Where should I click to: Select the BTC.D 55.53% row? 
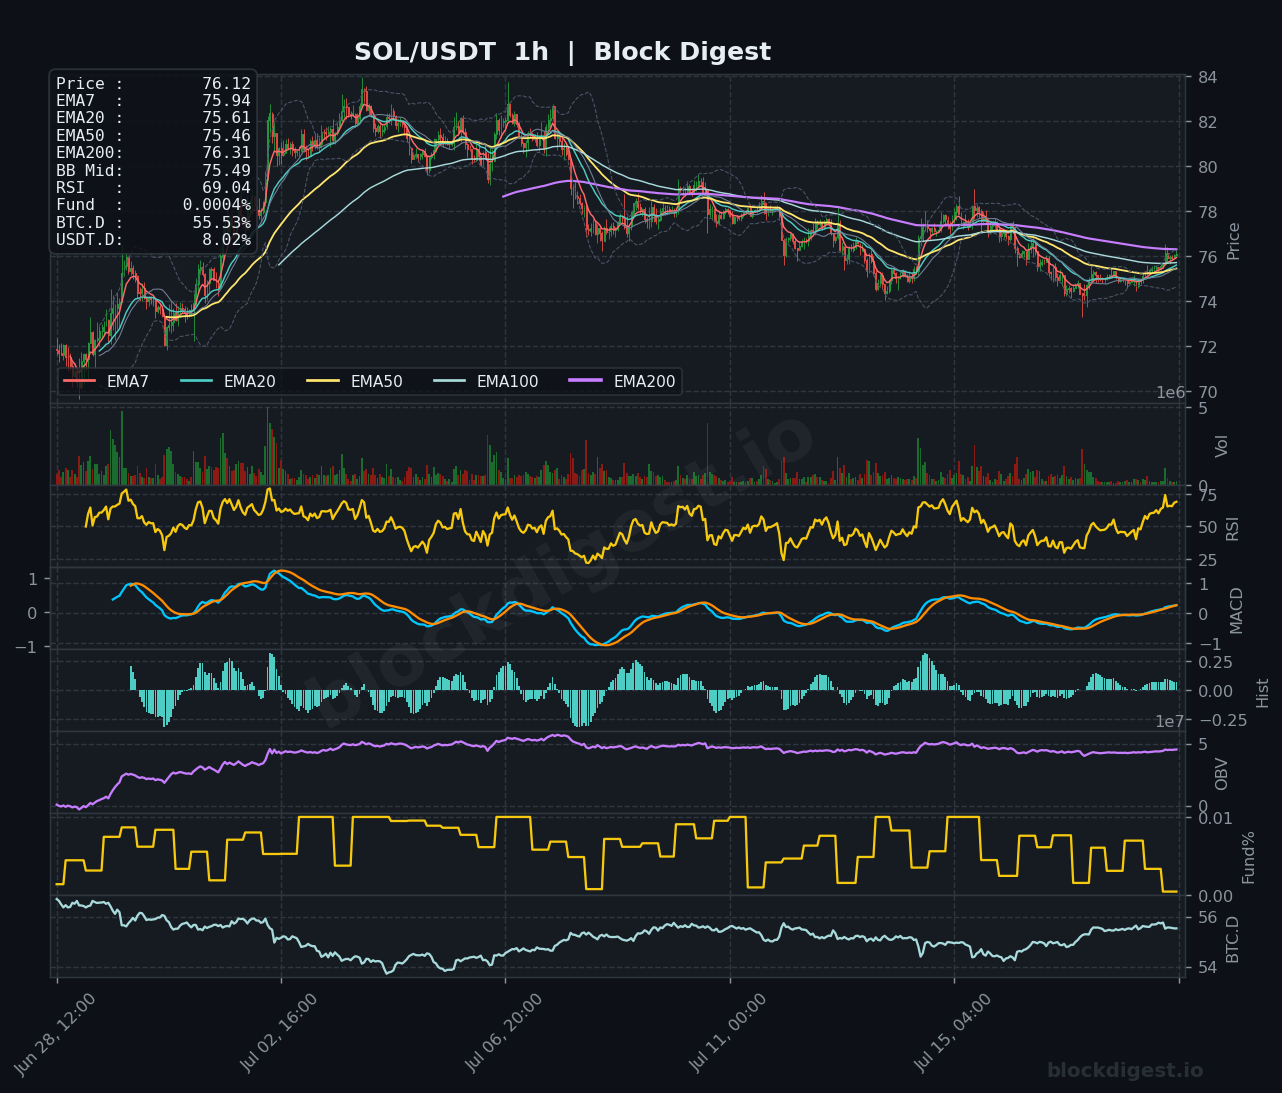(153, 222)
